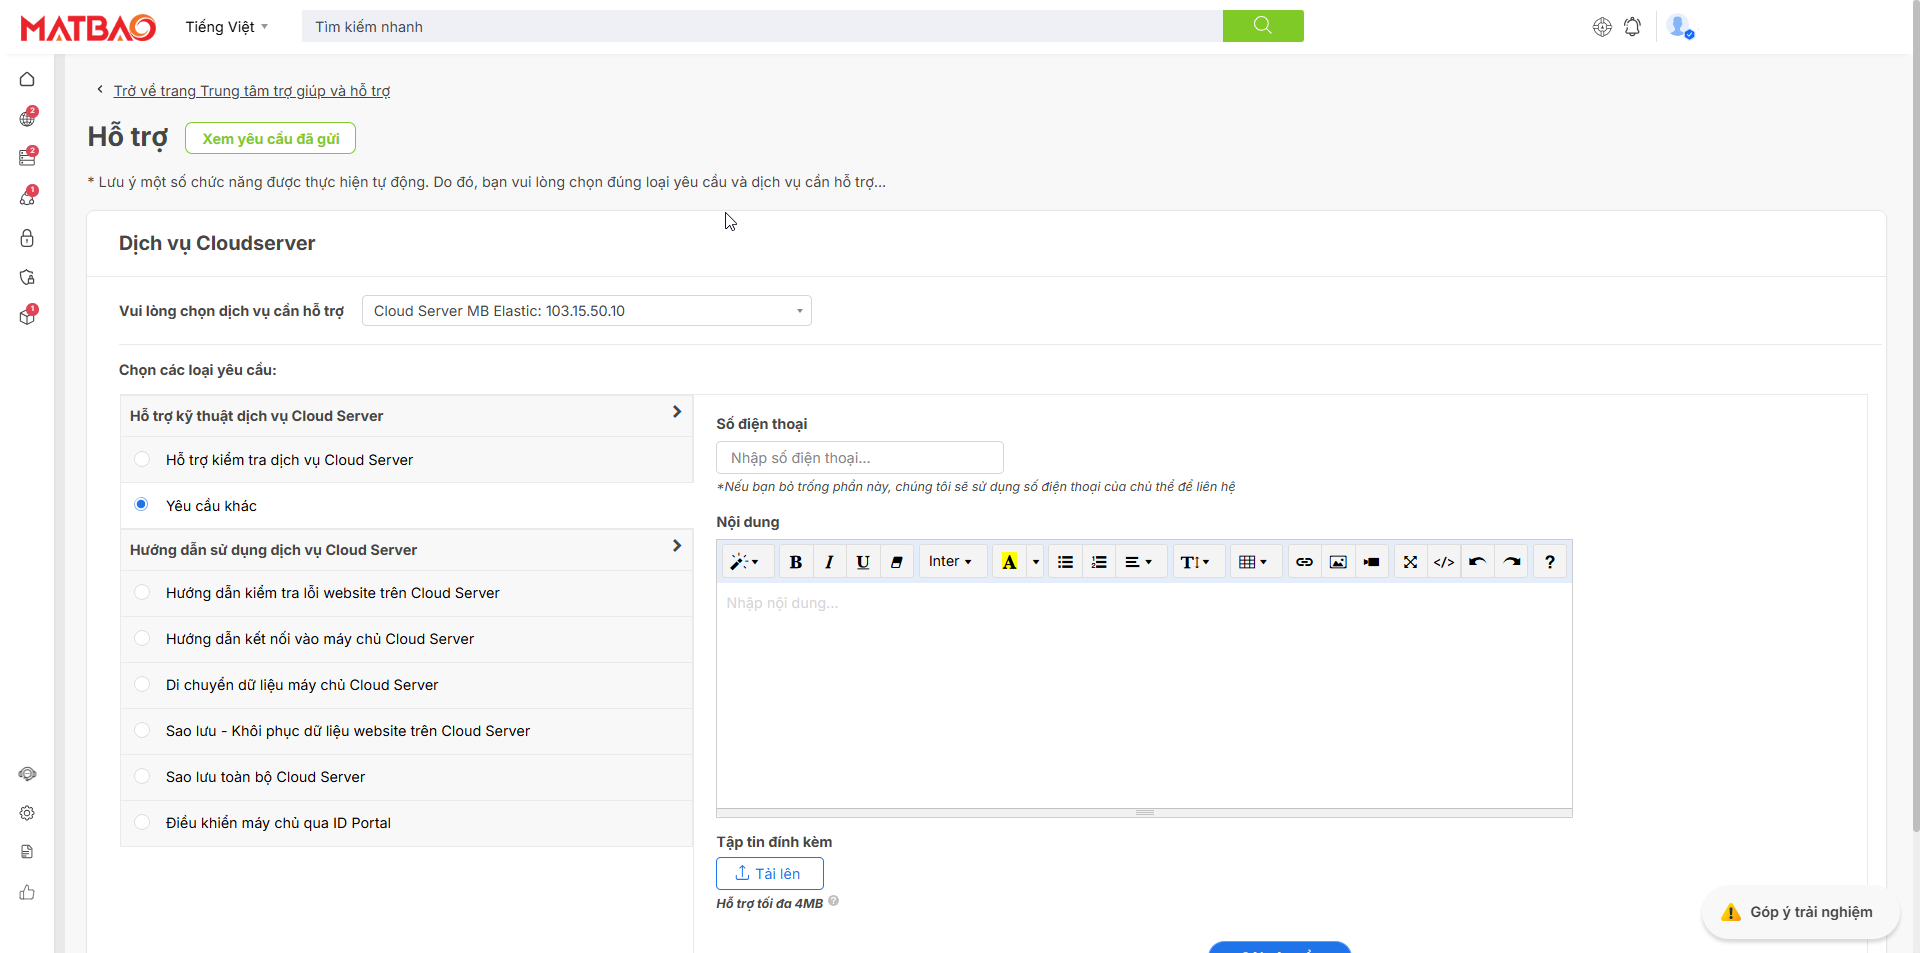
Task: Click the green search button
Action: tap(1262, 26)
